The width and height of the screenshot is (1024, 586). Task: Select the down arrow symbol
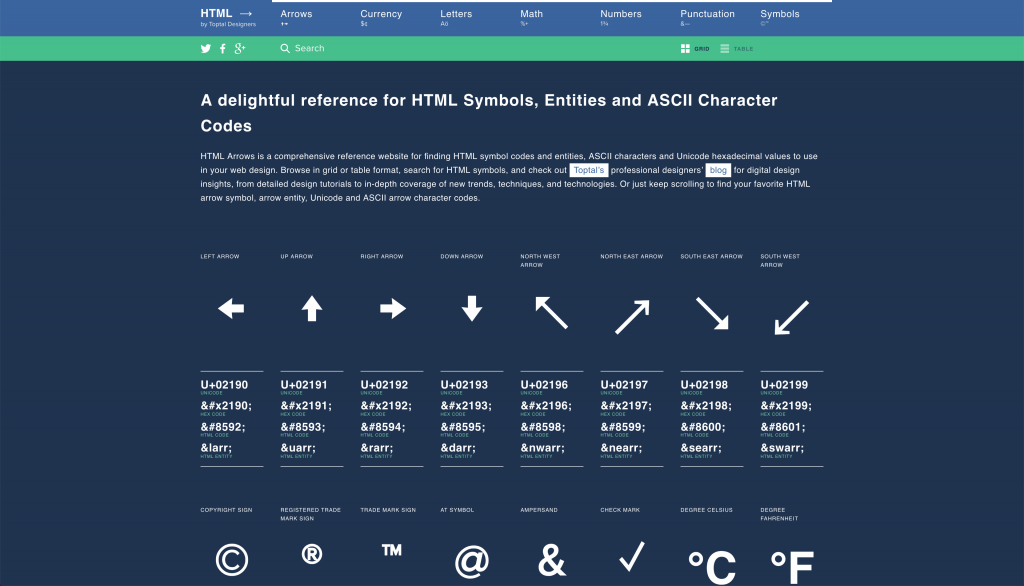[x=472, y=308]
